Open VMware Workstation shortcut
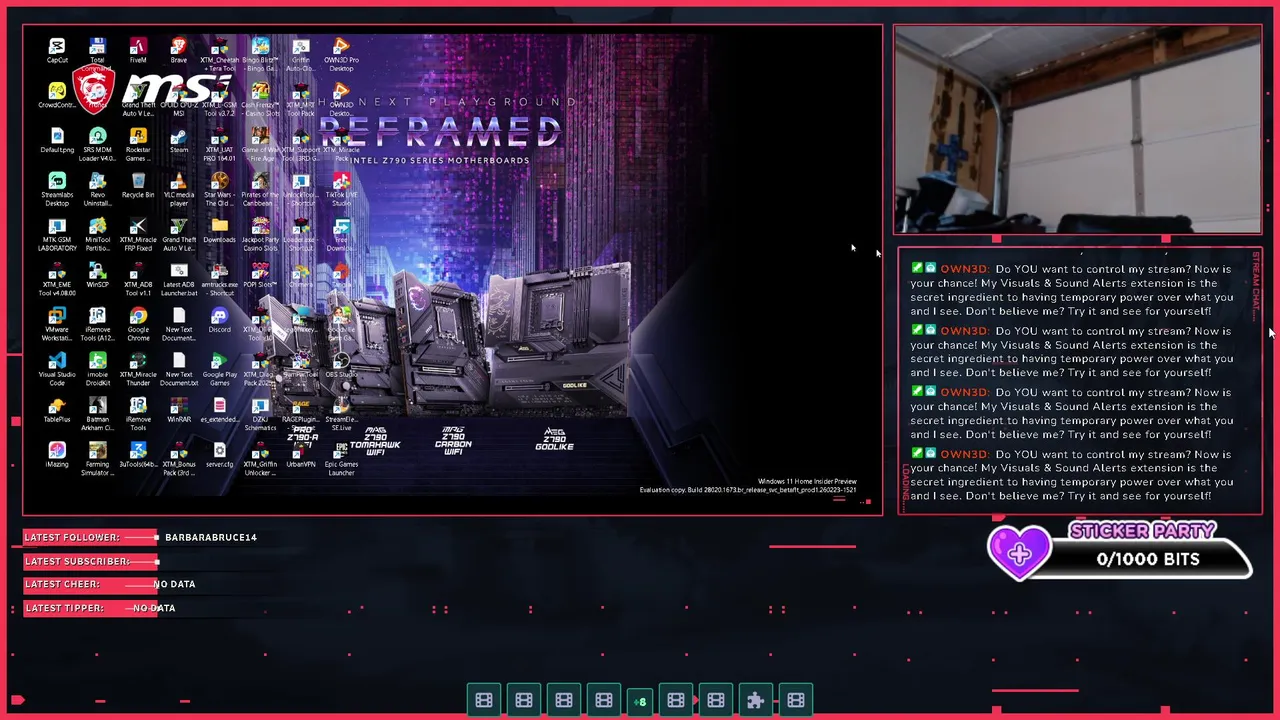The height and width of the screenshot is (720, 1280). coord(57,325)
